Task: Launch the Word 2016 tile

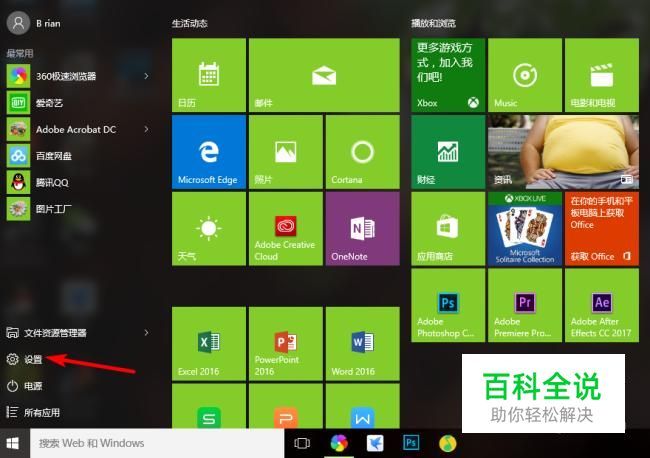Action: pos(363,344)
